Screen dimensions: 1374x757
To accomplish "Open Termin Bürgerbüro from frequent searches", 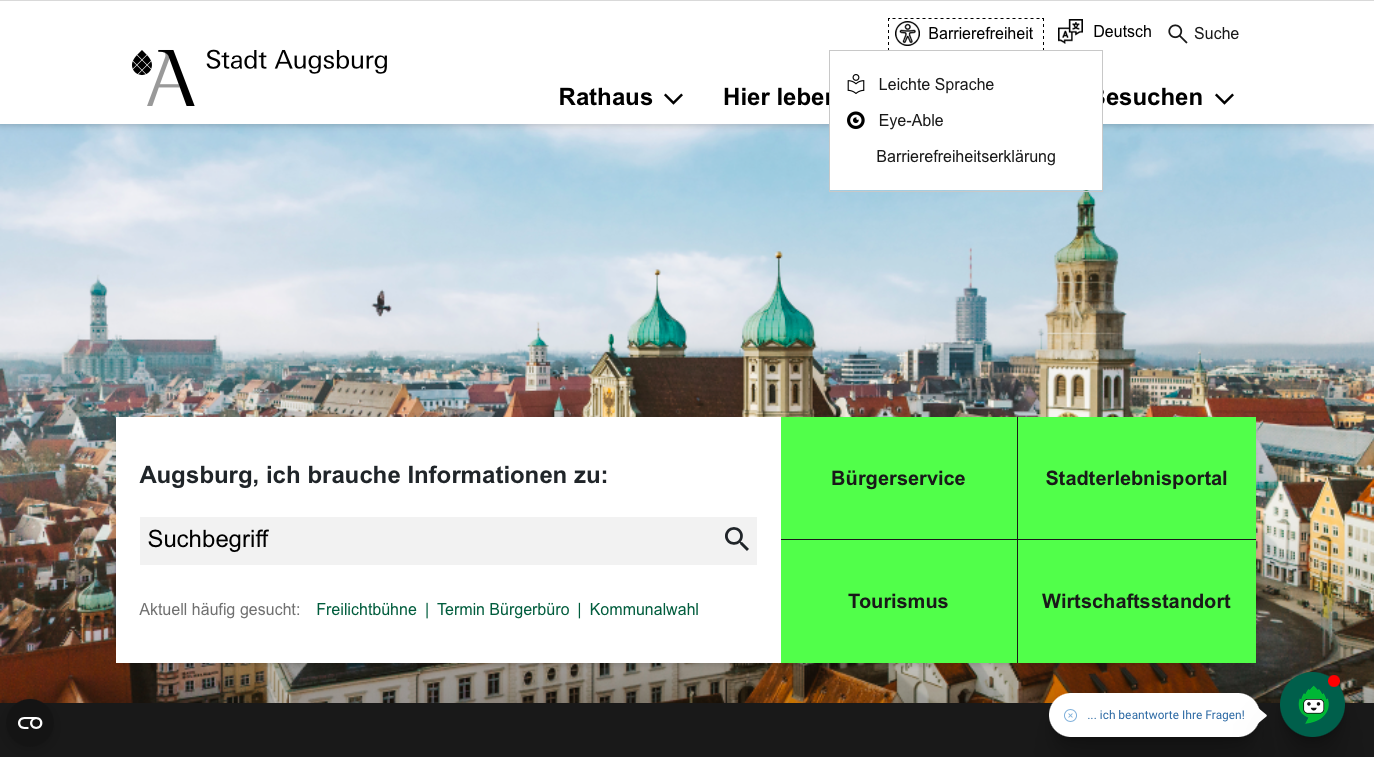I will 503,609.
